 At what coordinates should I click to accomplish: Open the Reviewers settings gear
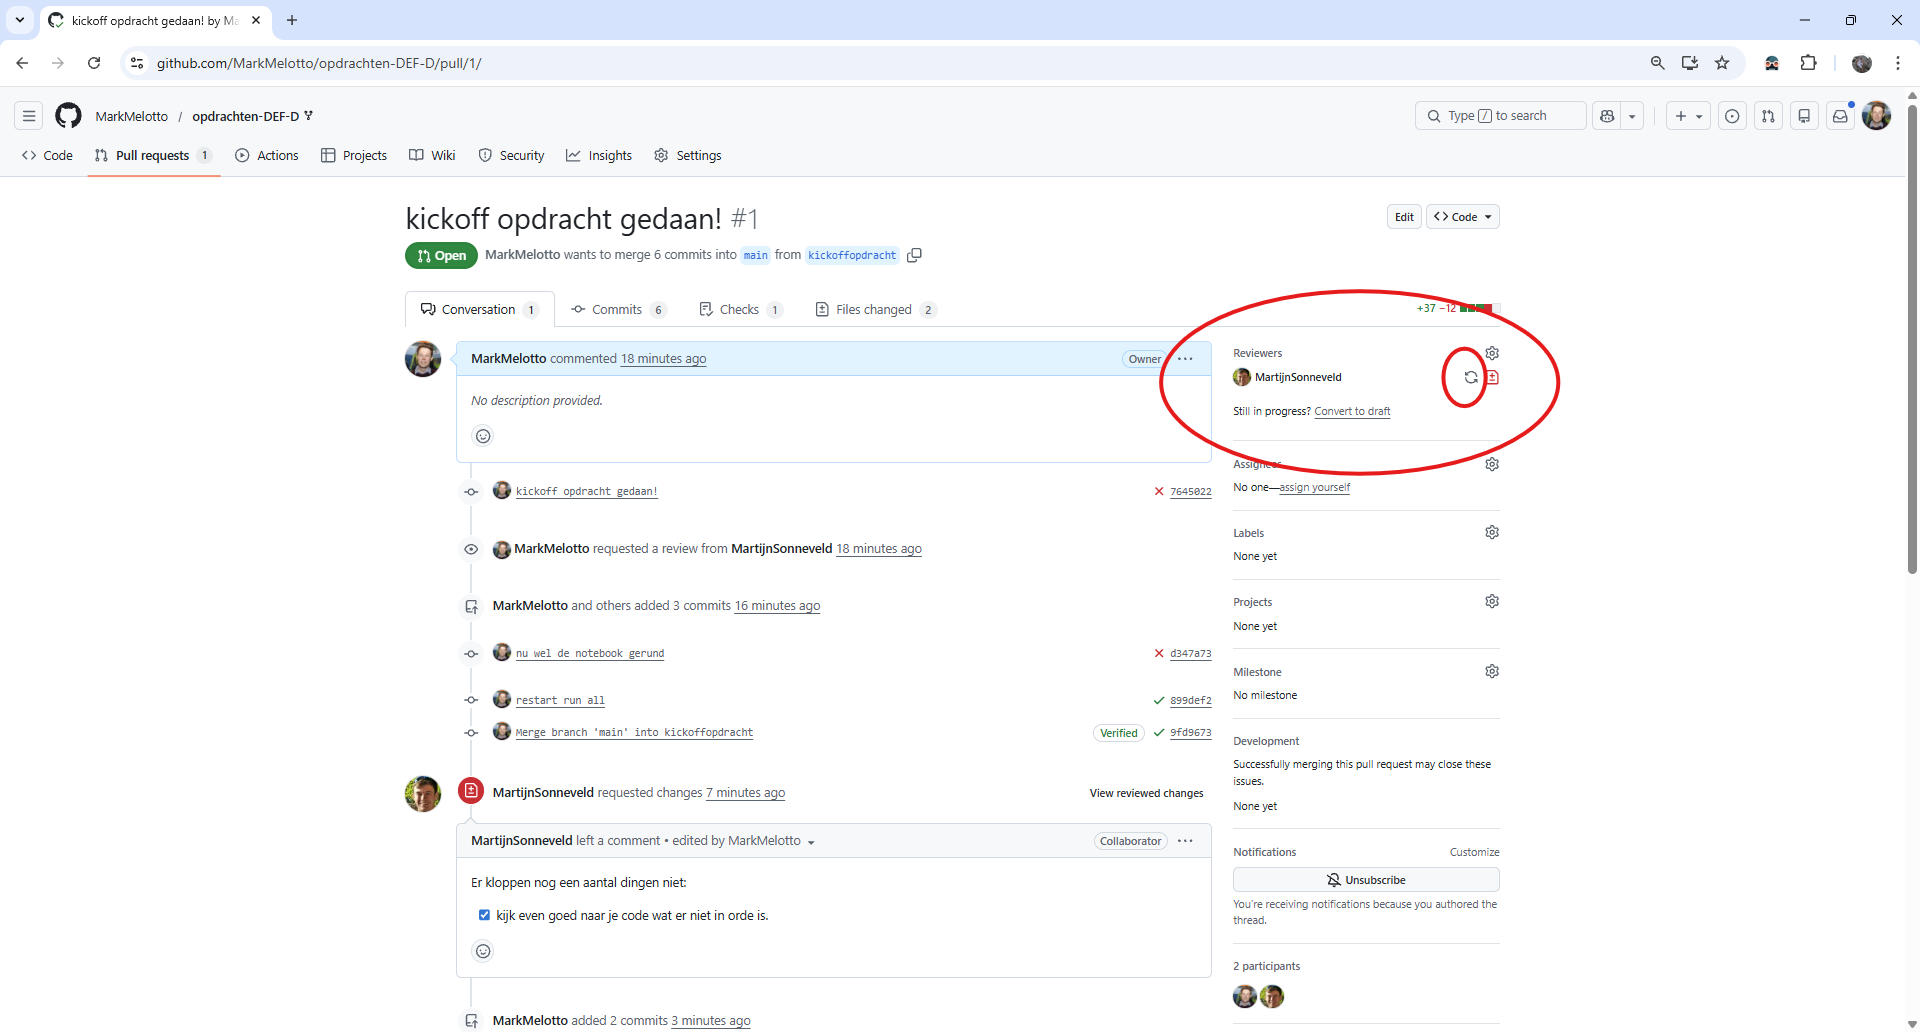tap(1492, 352)
